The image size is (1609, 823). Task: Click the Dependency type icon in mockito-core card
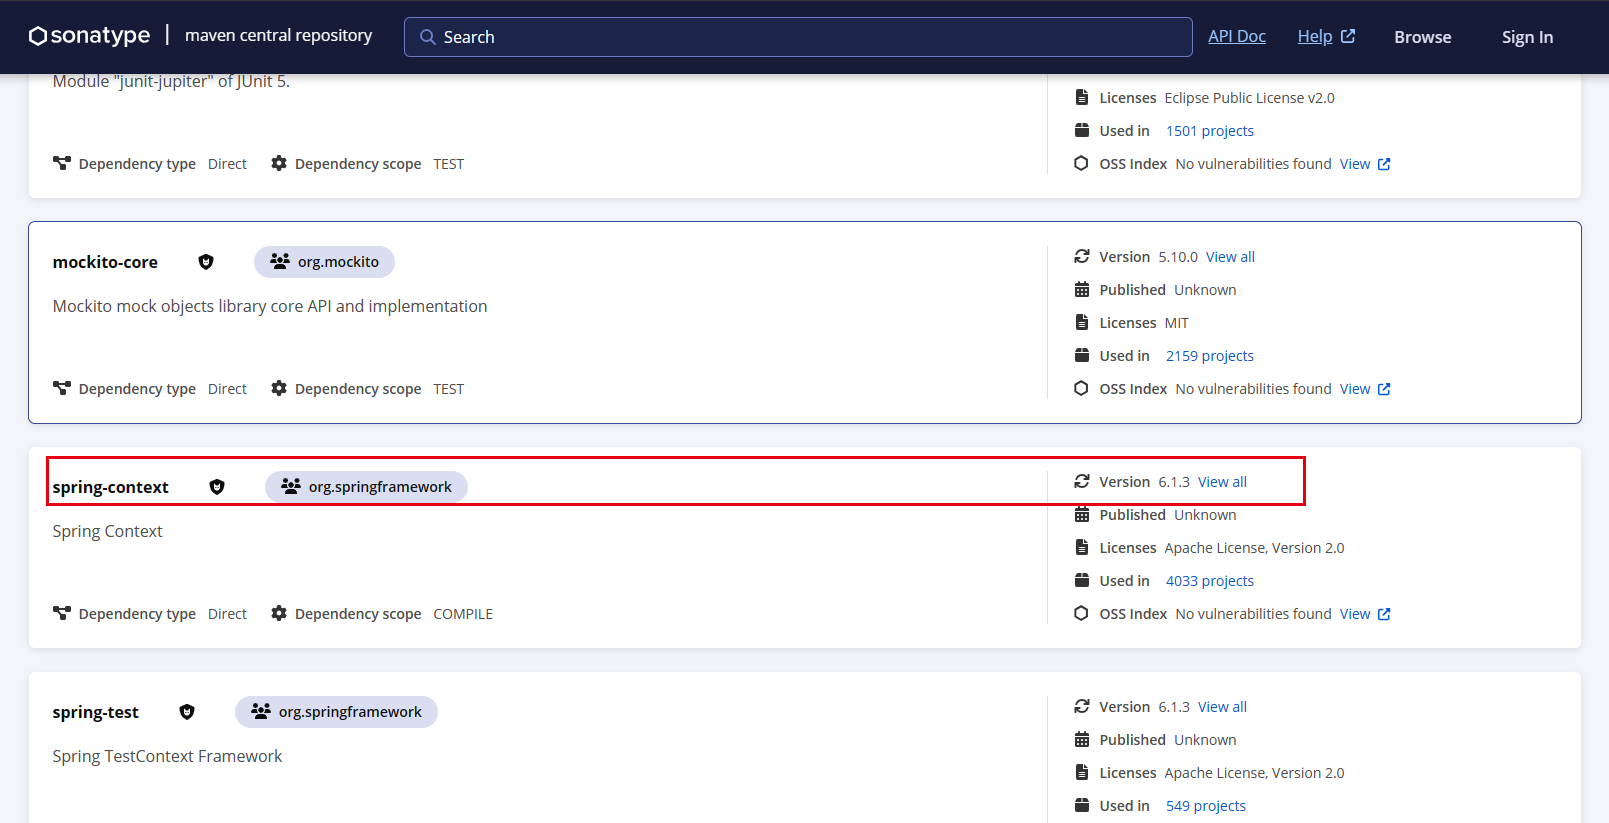point(62,388)
